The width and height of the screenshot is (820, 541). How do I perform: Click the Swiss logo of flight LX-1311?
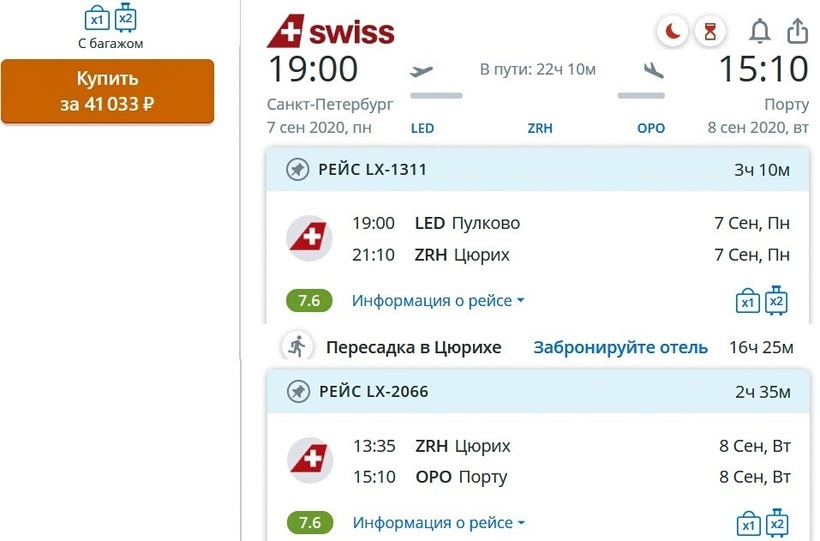(310, 238)
